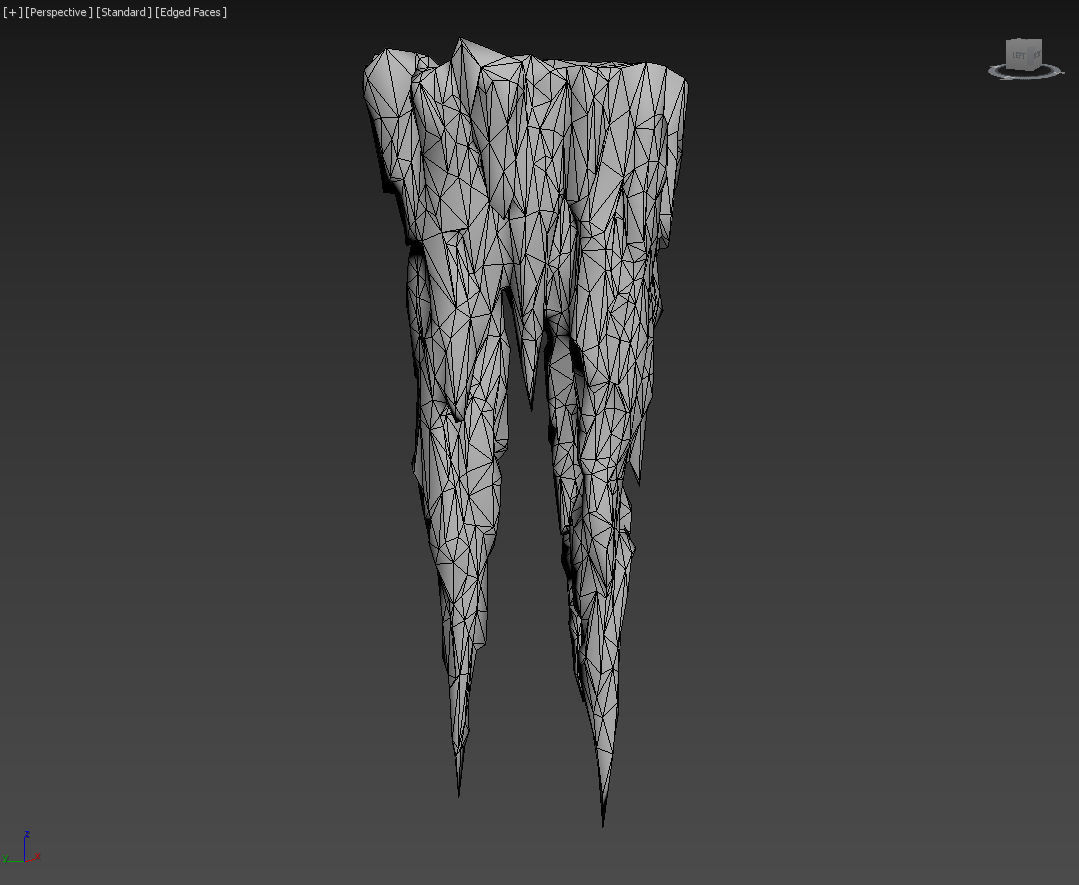Click the ViewCube navigation cube

(x=1023, y=54)
